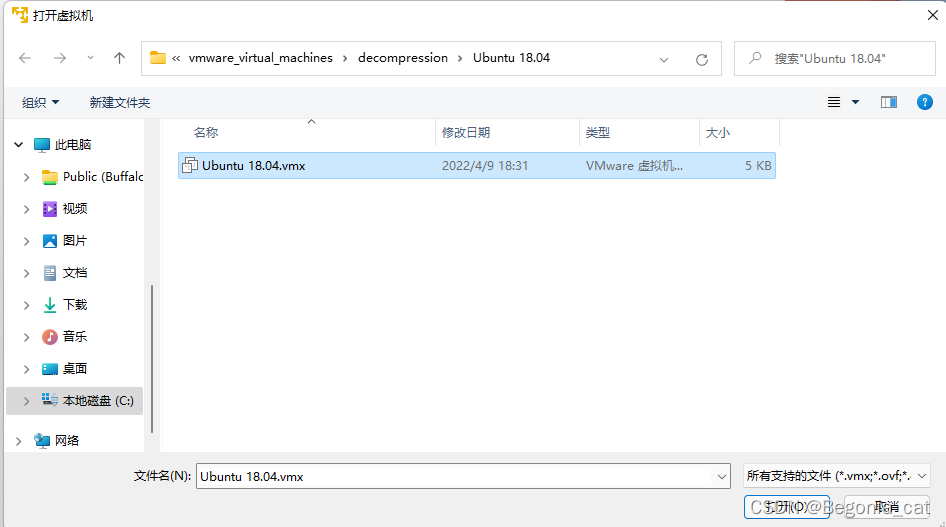Expand the 桌面 tree node
The height and width of the screenshot is (527, 946).
[x=26, y=368]
